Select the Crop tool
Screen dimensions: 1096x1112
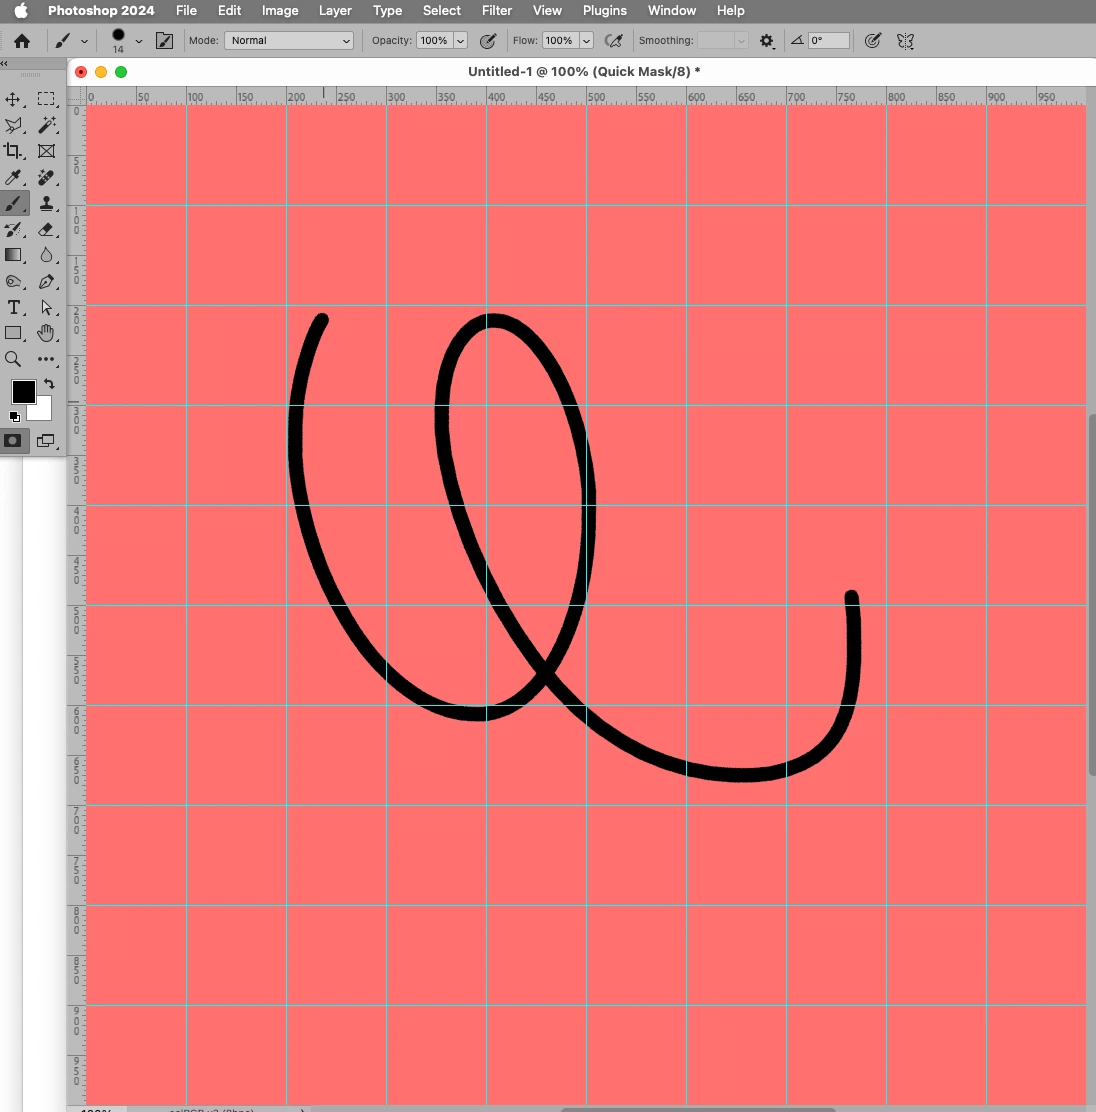(13, 151)
